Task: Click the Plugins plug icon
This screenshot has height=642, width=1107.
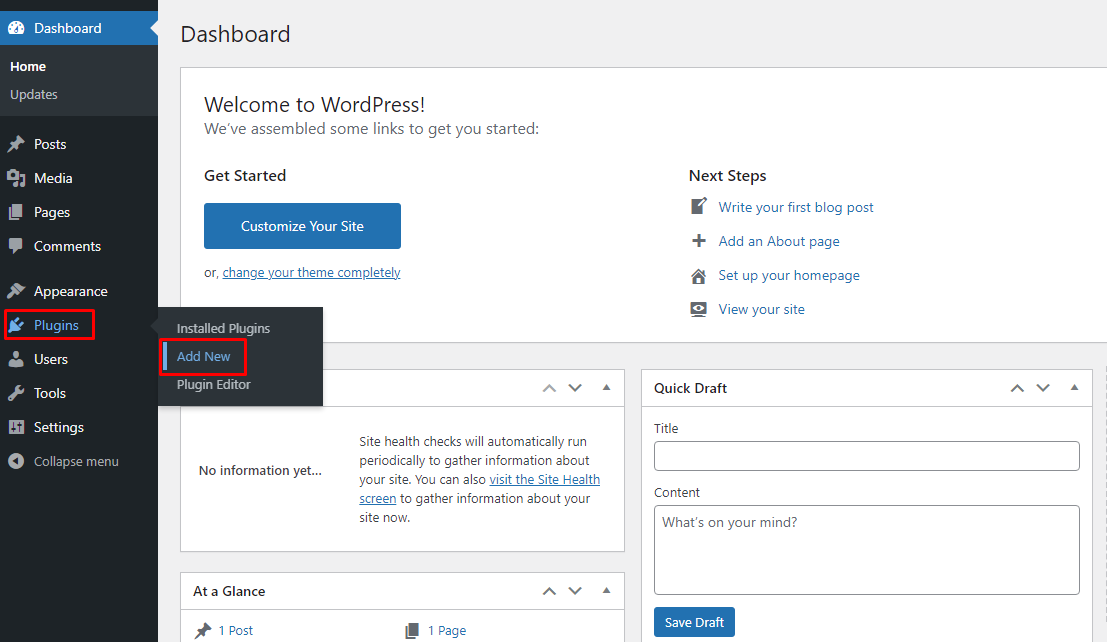Action: (x=16, y=325)
